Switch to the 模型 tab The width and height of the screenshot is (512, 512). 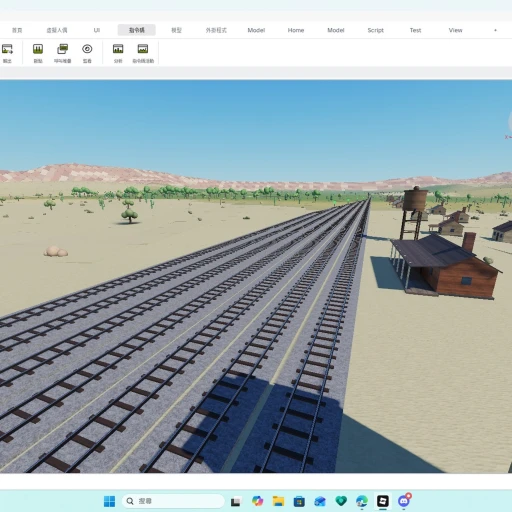pos(176,30)
